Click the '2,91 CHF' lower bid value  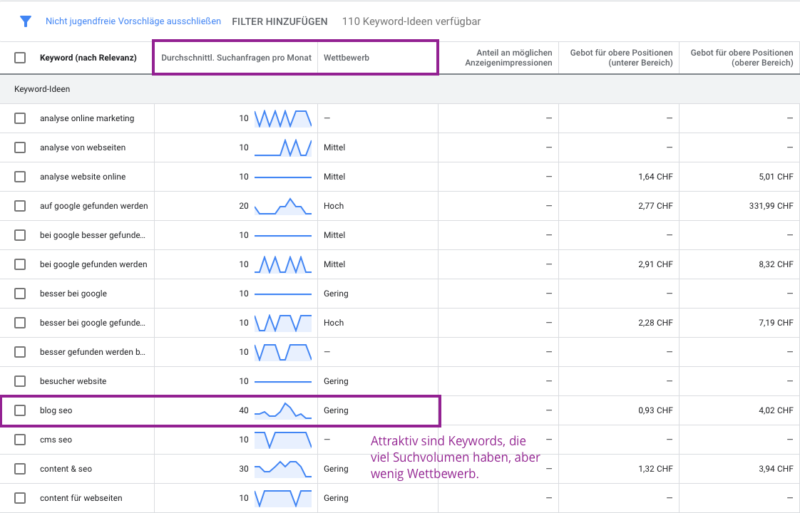(x=656, y=264)
